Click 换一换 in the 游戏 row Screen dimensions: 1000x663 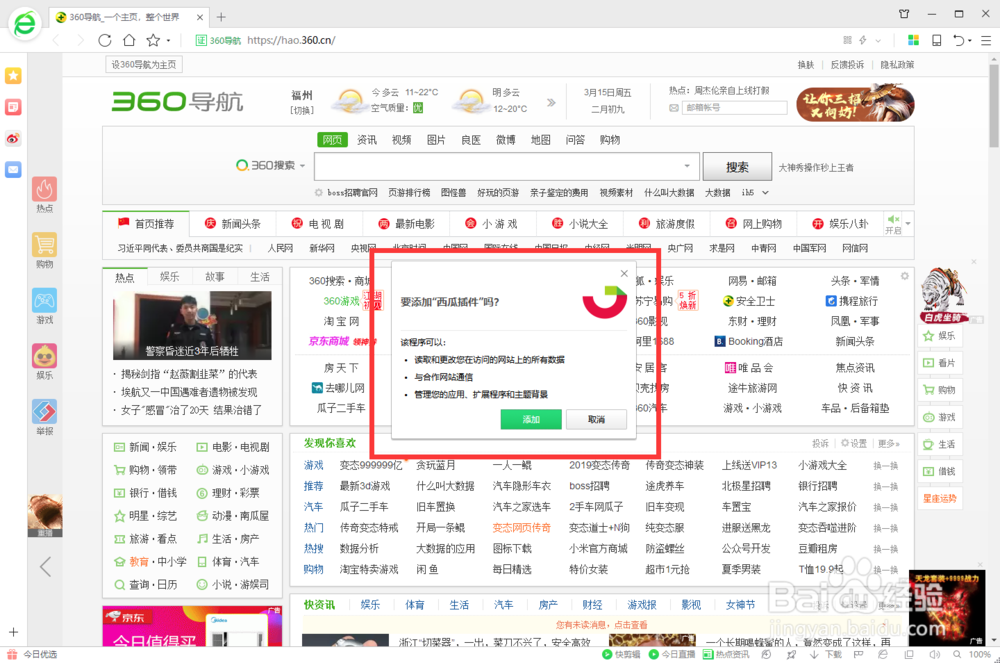[x=886, y=466]
